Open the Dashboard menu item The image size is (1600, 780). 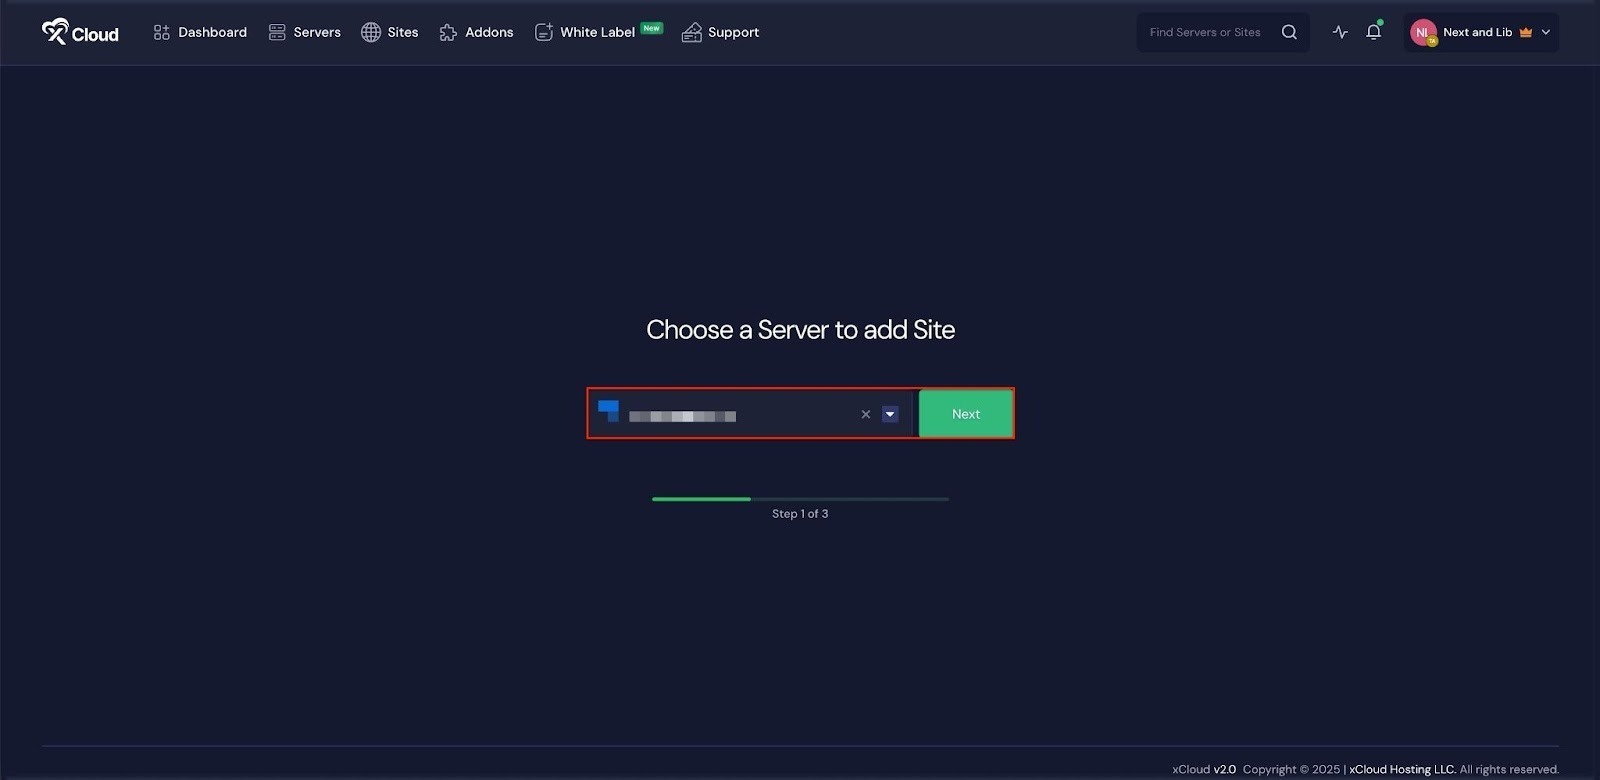pyautogui.click(x=200, y=32)
